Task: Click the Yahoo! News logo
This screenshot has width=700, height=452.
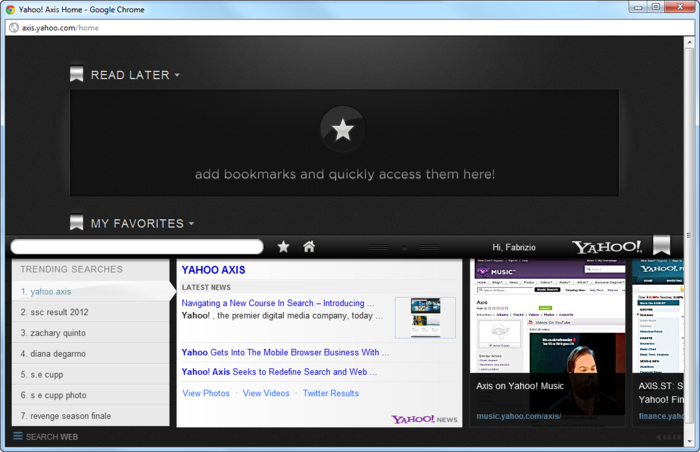Action: (424, 419)
